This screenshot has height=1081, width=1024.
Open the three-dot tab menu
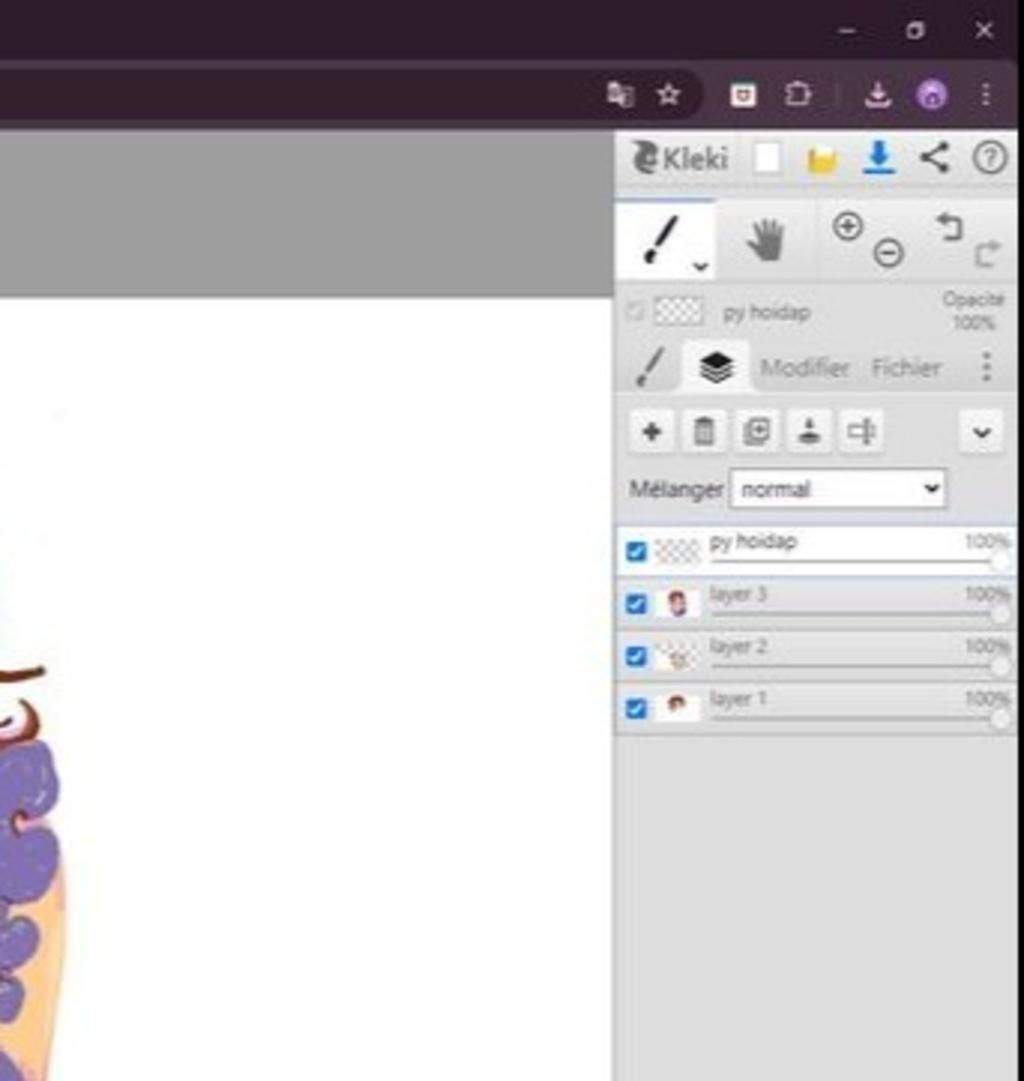(987, 366)
